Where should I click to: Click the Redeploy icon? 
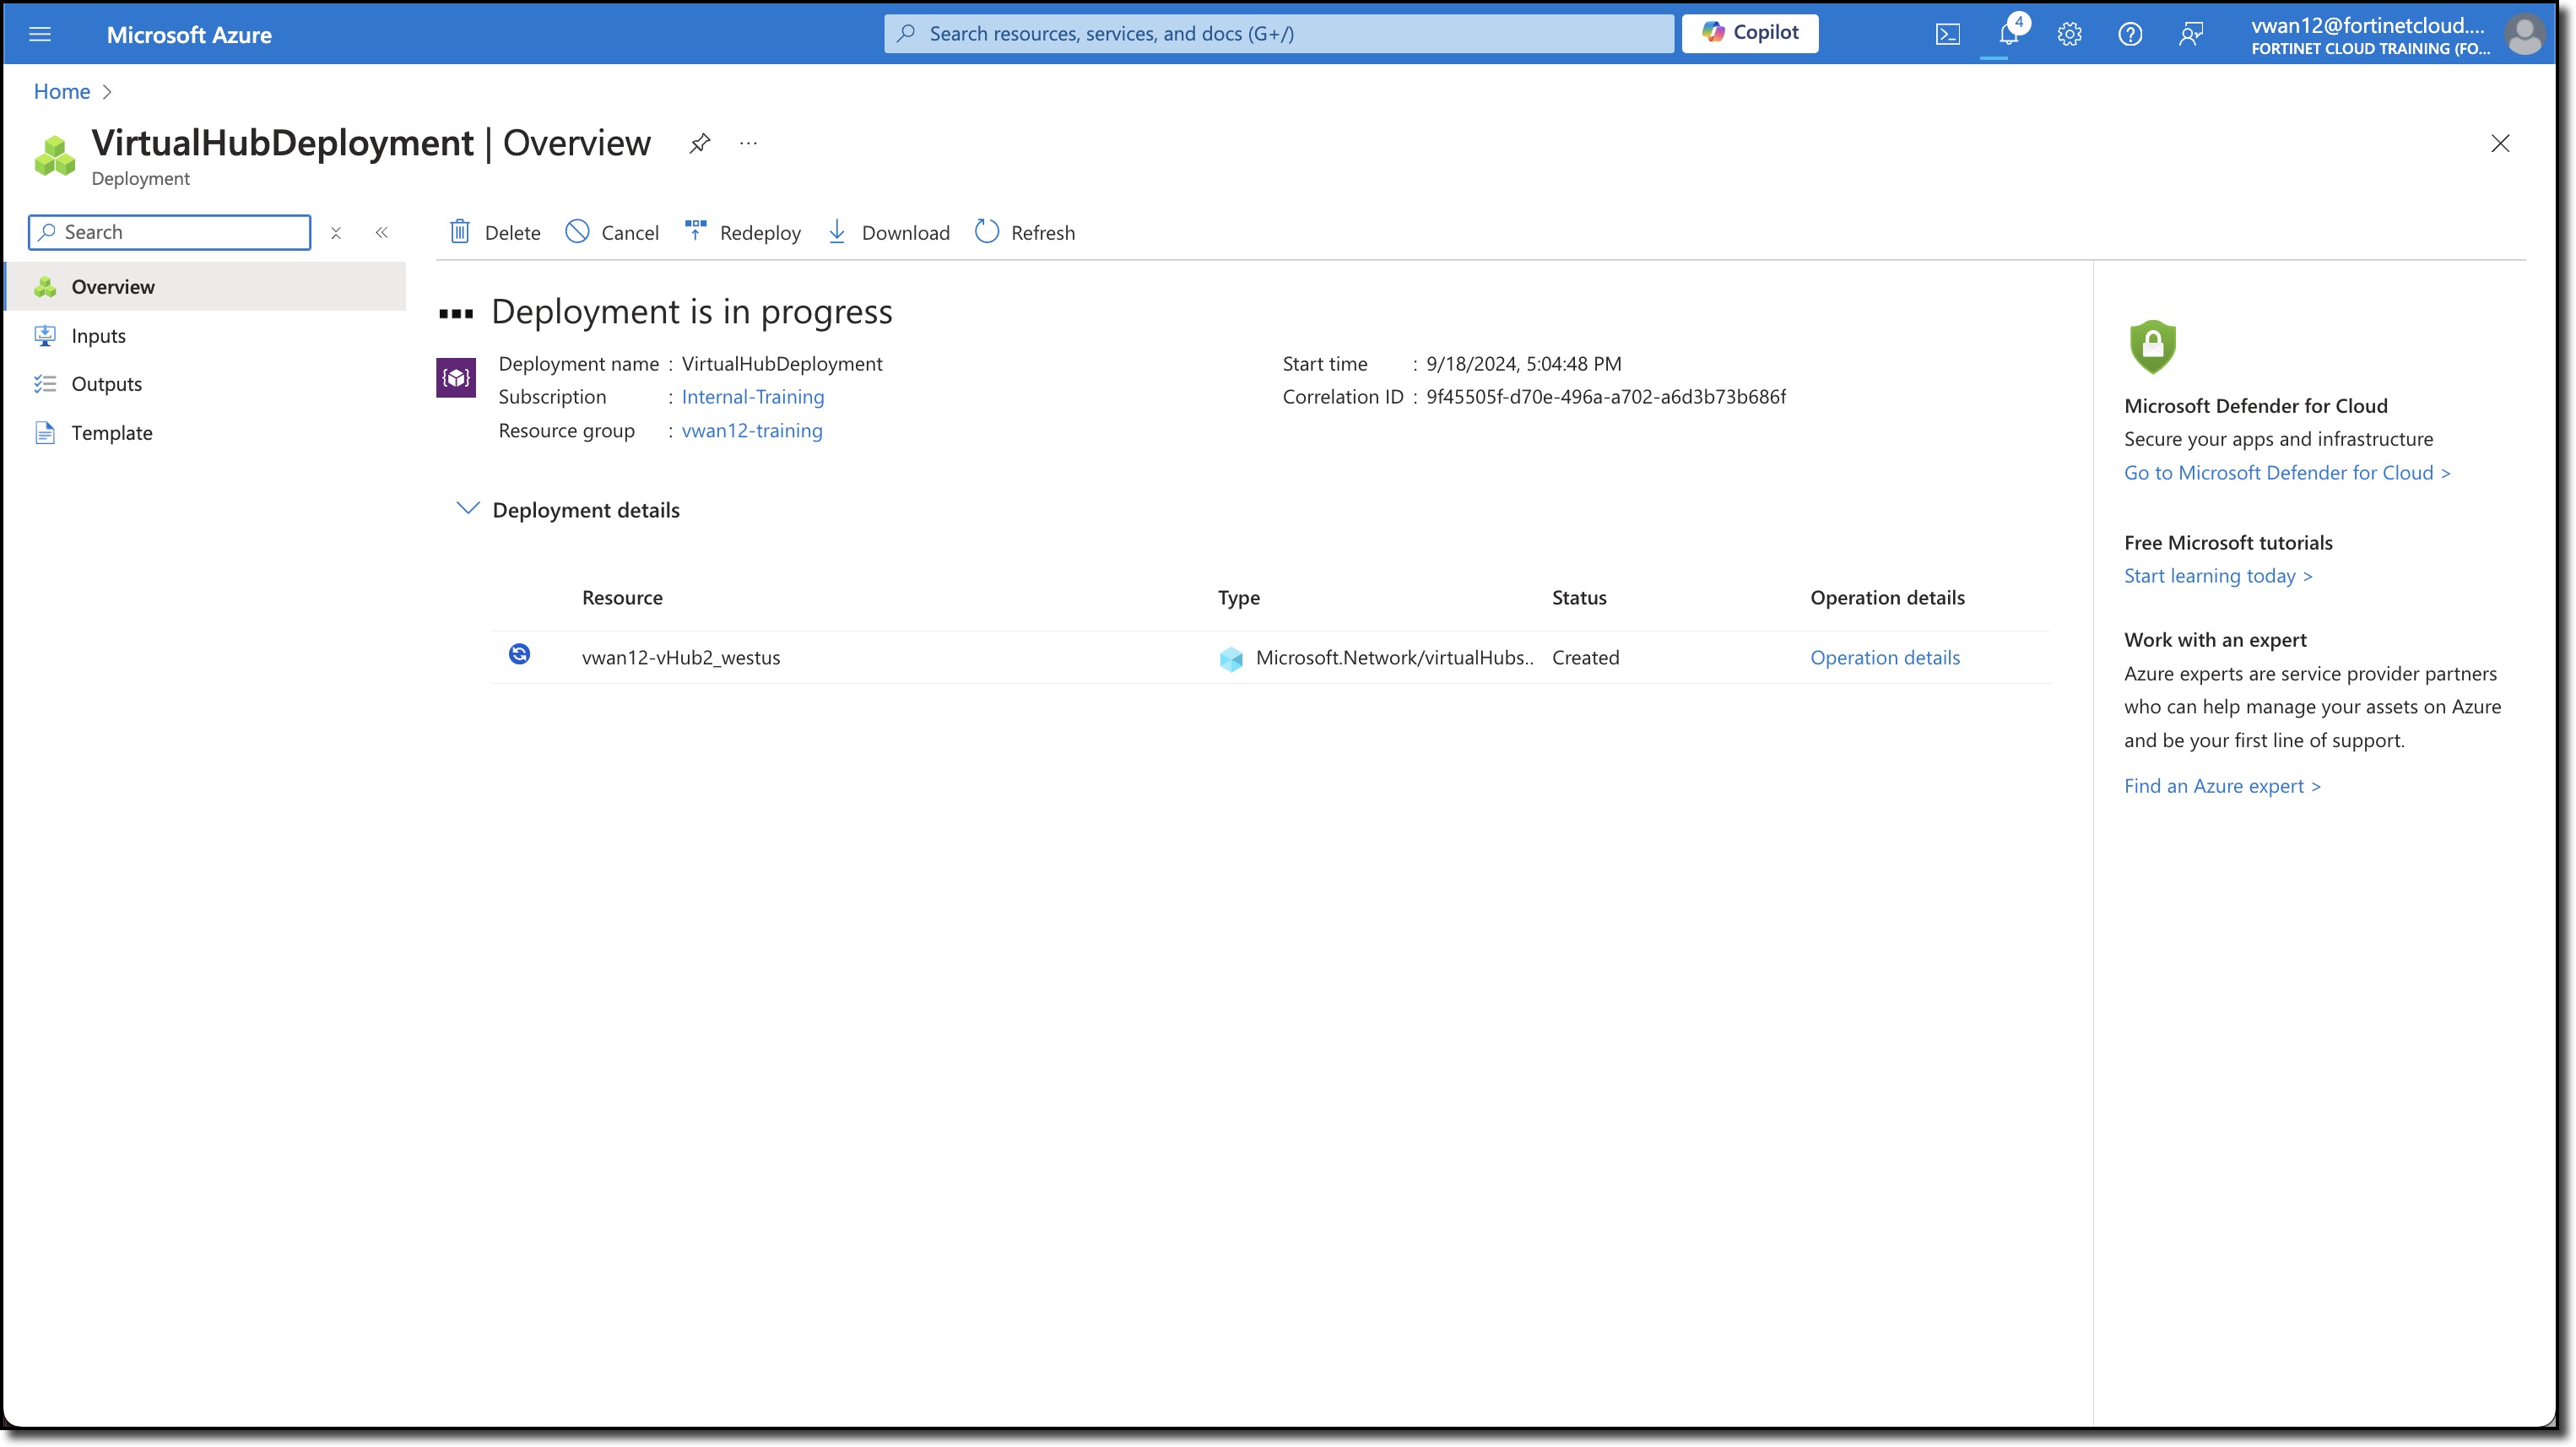coord(695,231)
